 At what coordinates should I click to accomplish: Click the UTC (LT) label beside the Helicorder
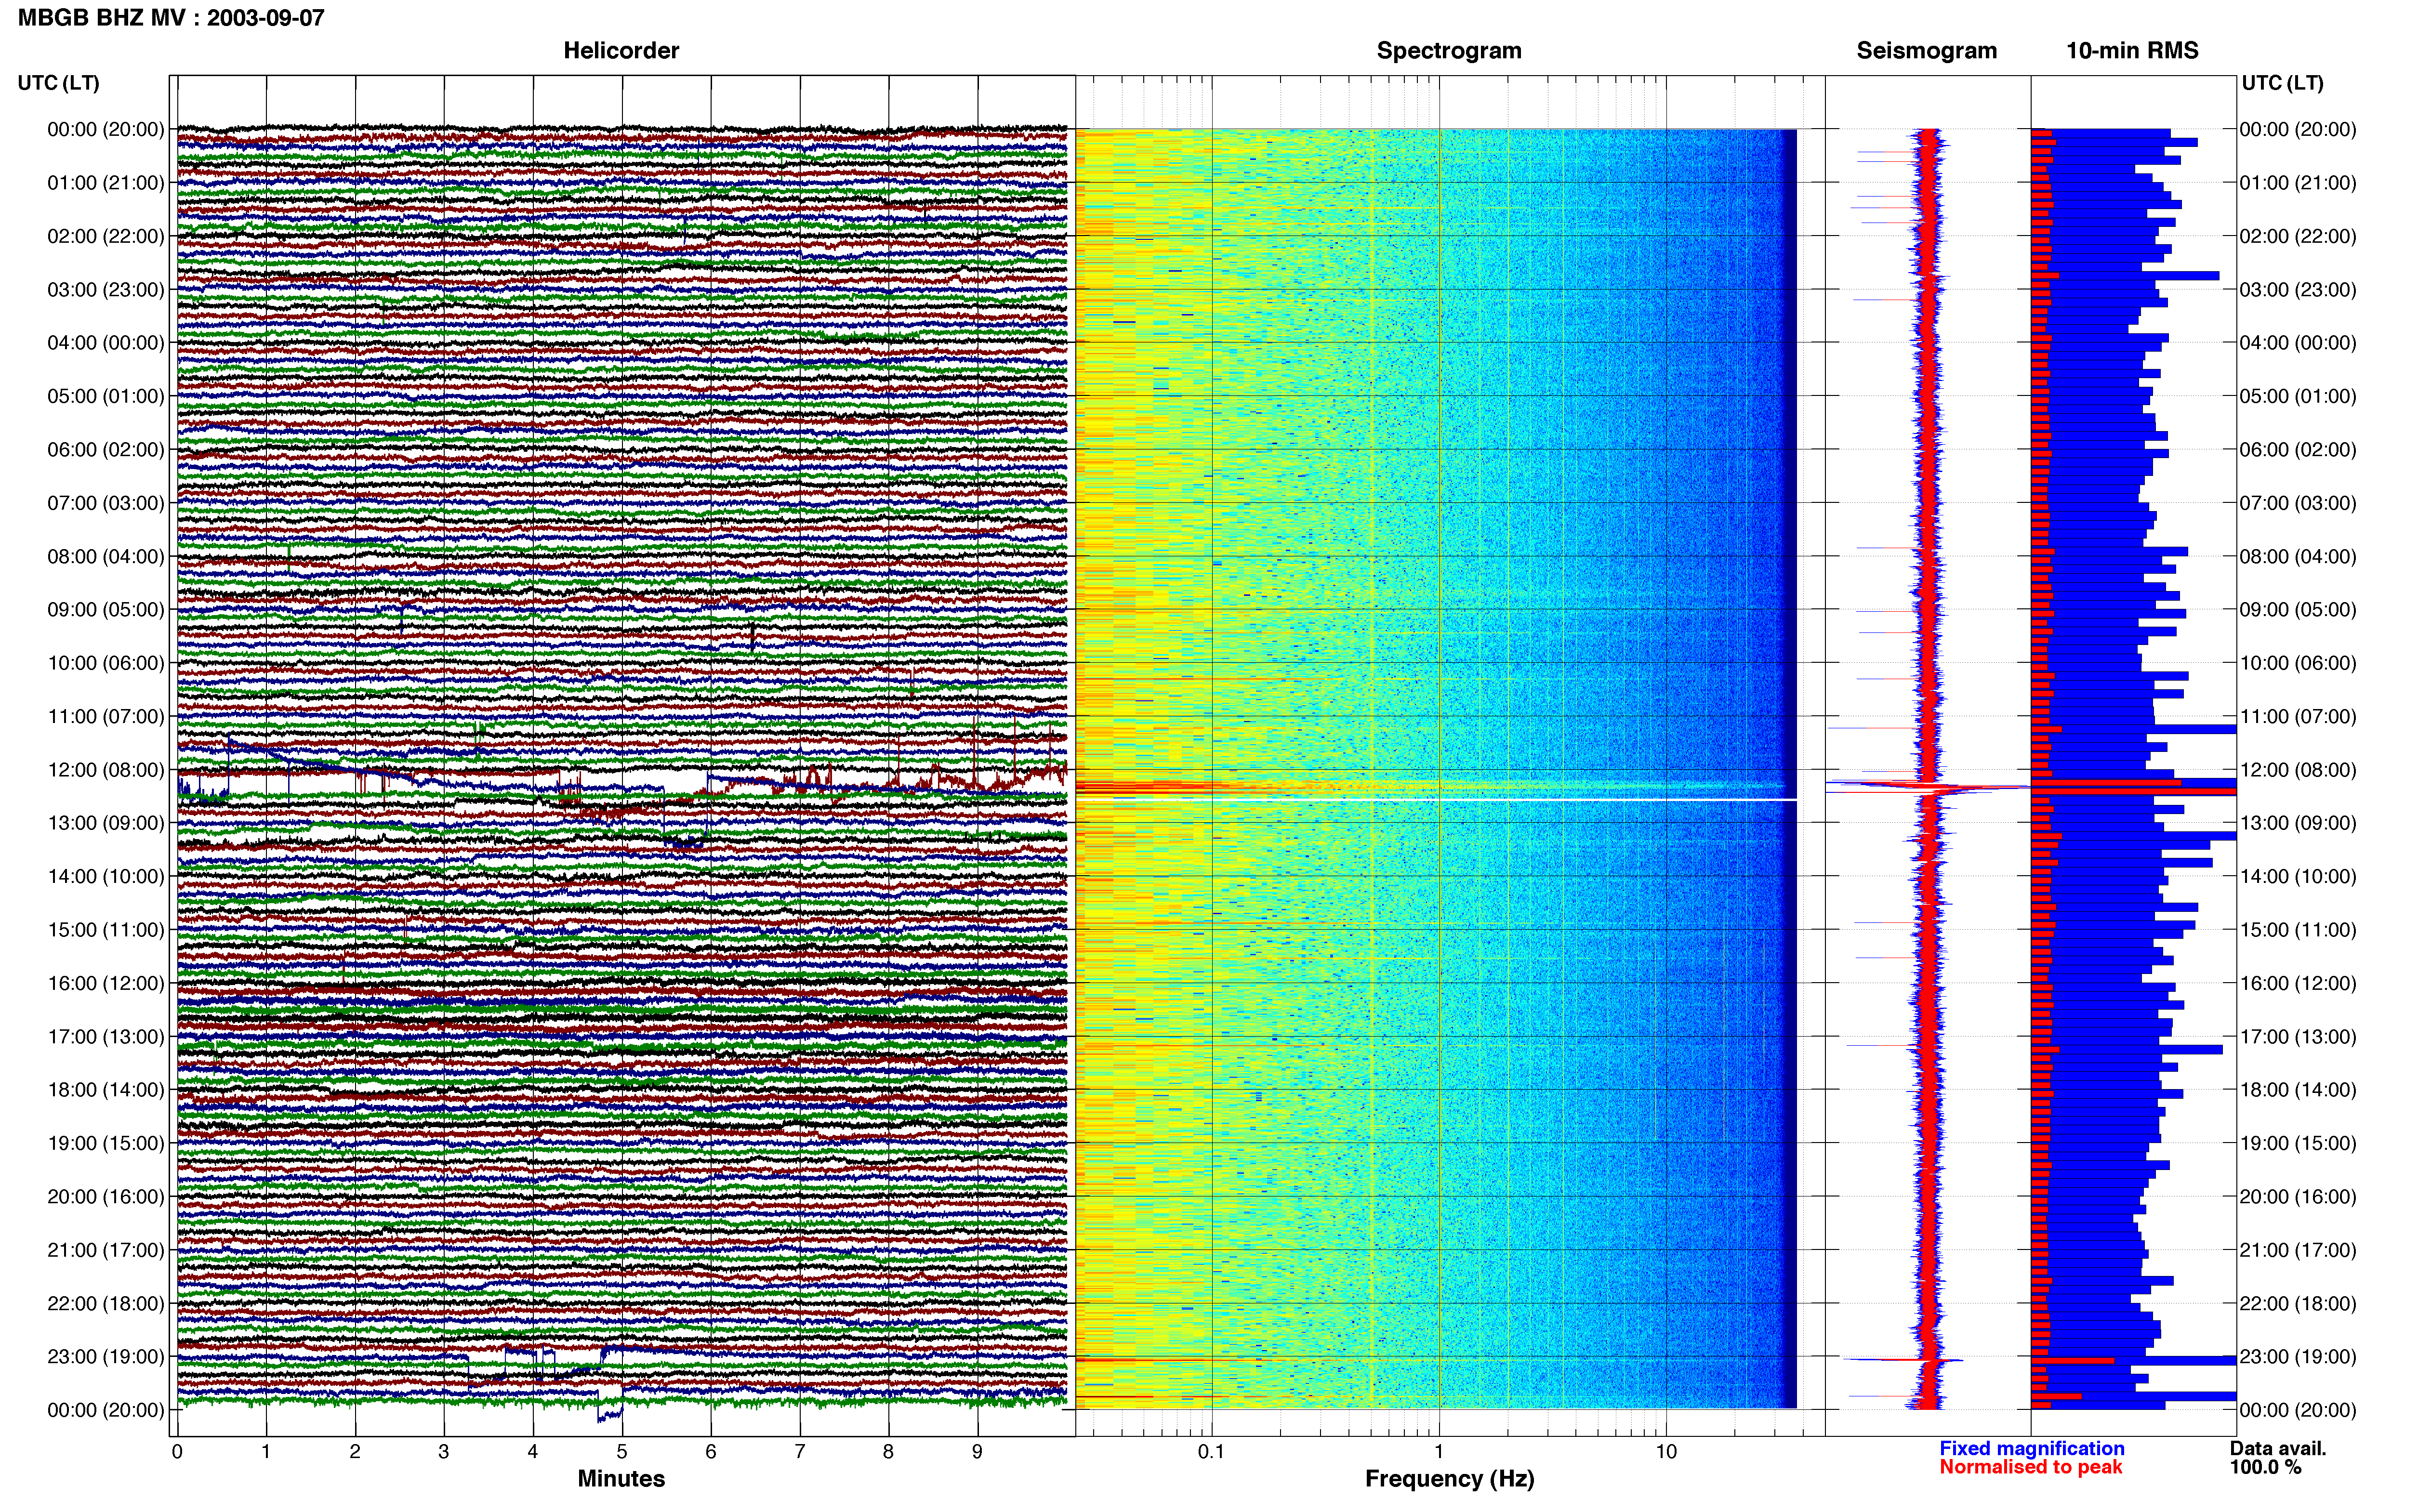click(x=59, y=83)
